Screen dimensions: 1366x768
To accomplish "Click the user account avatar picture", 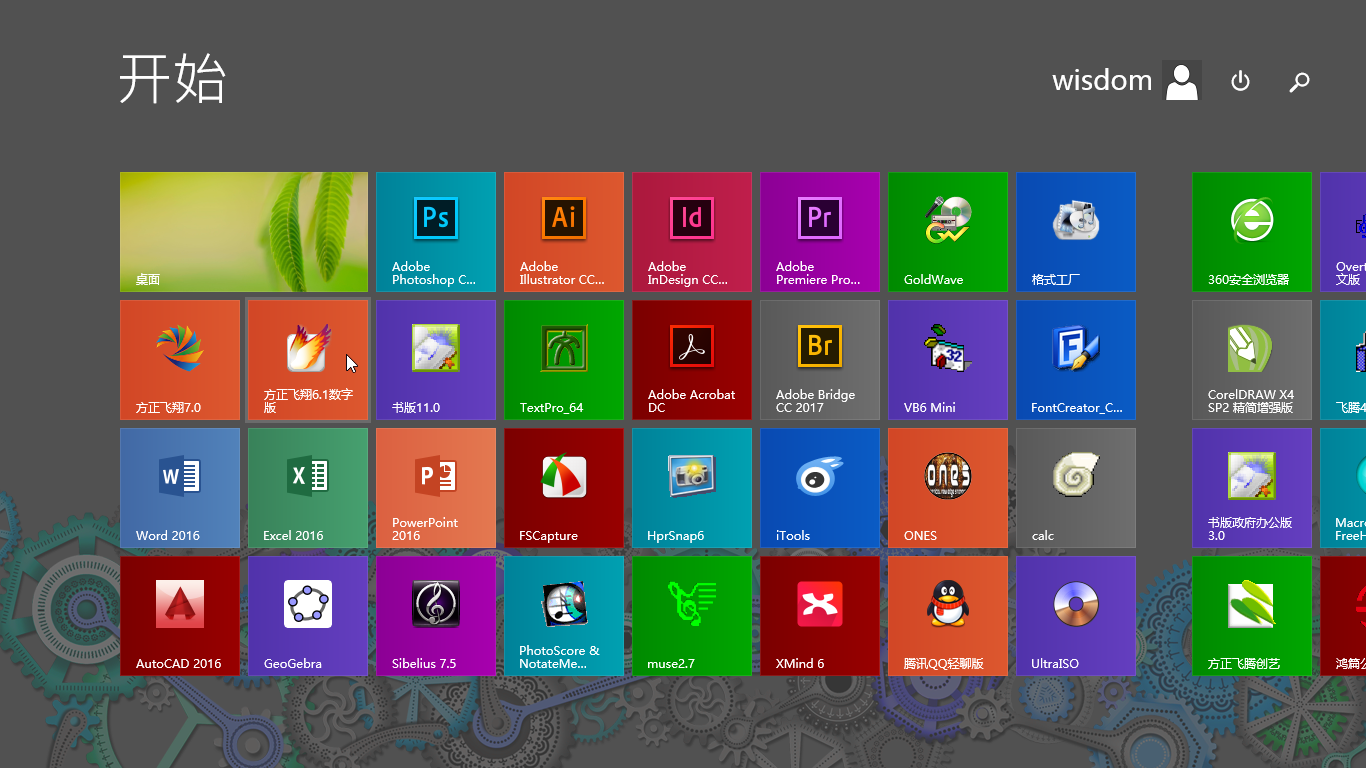I will point(1182,81).
